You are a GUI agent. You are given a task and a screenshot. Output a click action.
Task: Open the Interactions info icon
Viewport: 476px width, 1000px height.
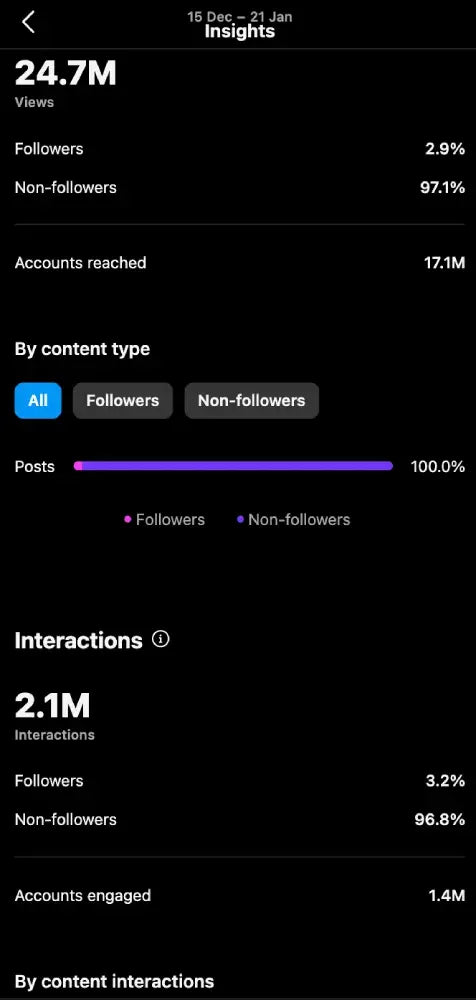pos(161,639)
